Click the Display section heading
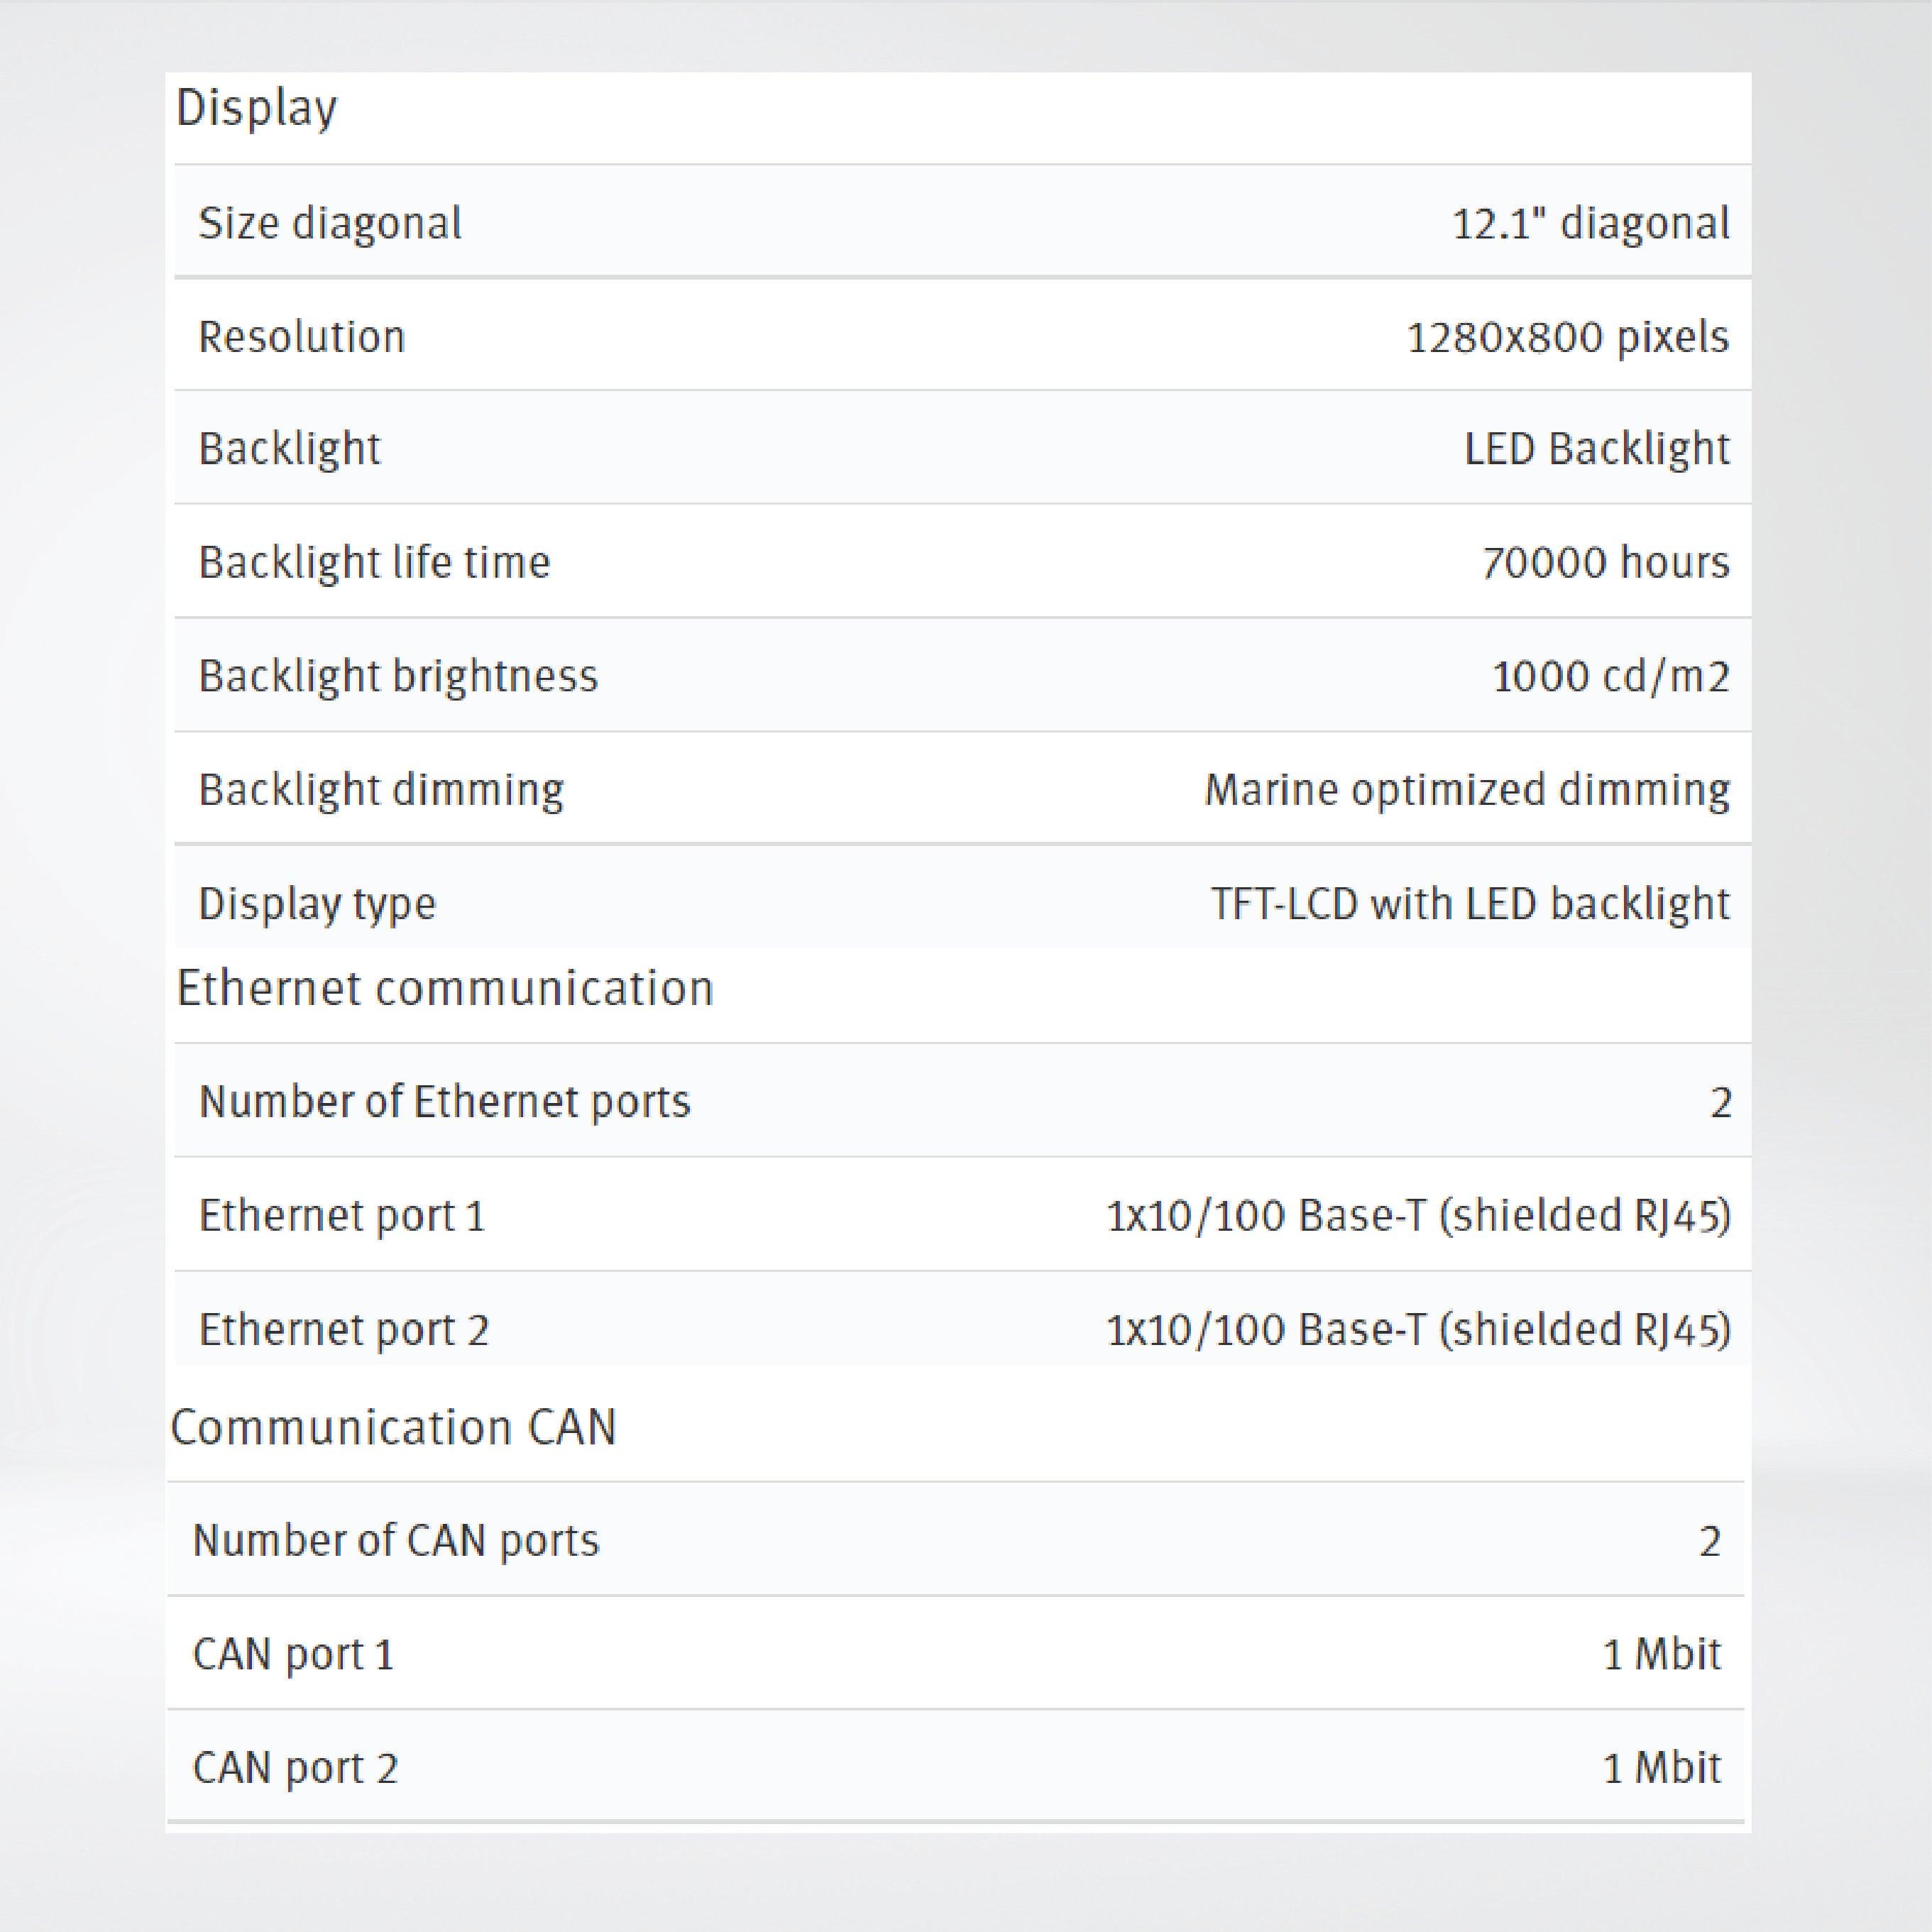 pyautogui.click(x=256, y=109)
